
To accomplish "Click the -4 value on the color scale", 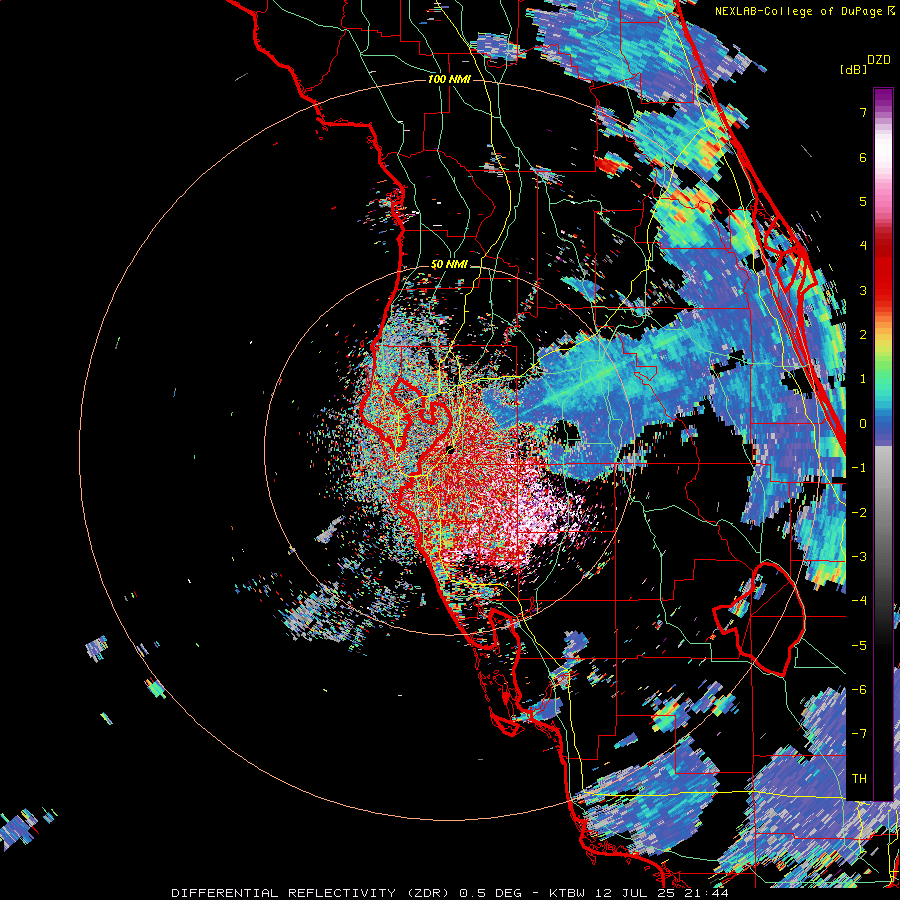I will pyautogui.click(x=859, y=601).
